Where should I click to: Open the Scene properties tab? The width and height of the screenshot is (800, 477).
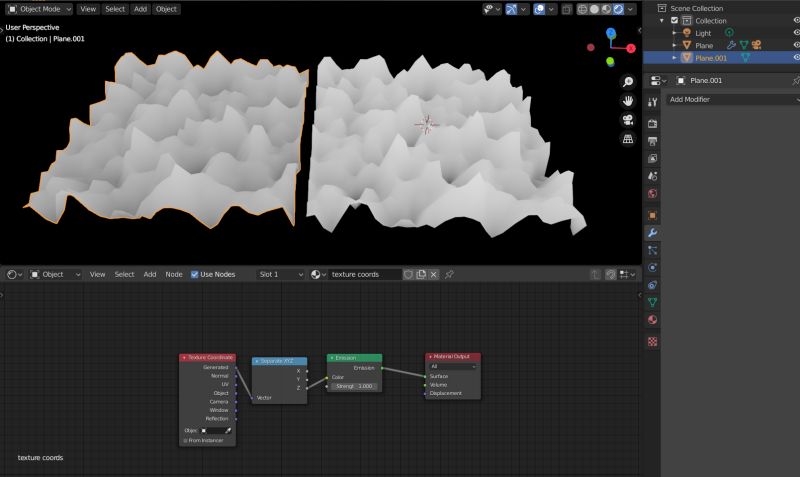[653, 176]
